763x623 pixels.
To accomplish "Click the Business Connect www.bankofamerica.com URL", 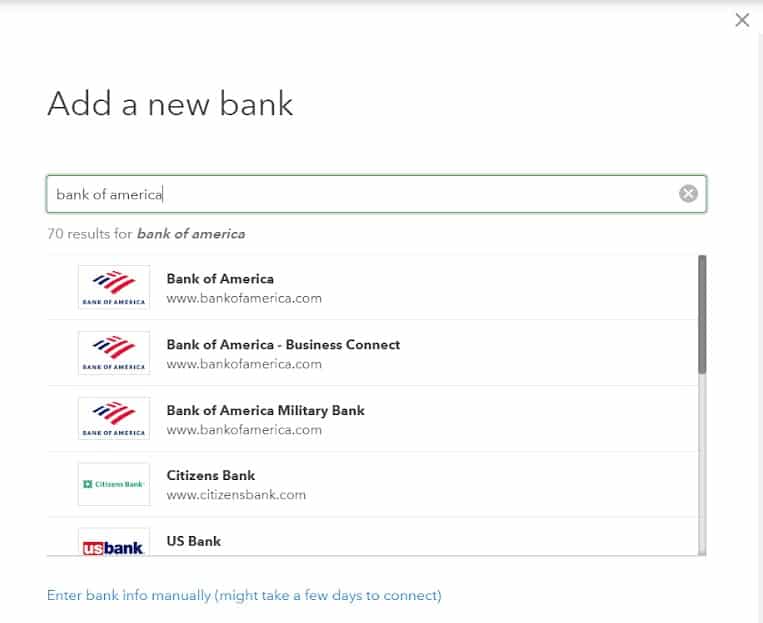I will click(244, 364).
